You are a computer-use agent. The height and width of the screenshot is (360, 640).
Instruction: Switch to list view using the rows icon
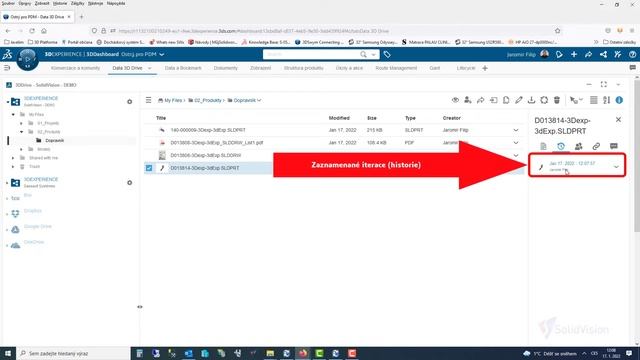pyautogui.click(x=594, y=100)
